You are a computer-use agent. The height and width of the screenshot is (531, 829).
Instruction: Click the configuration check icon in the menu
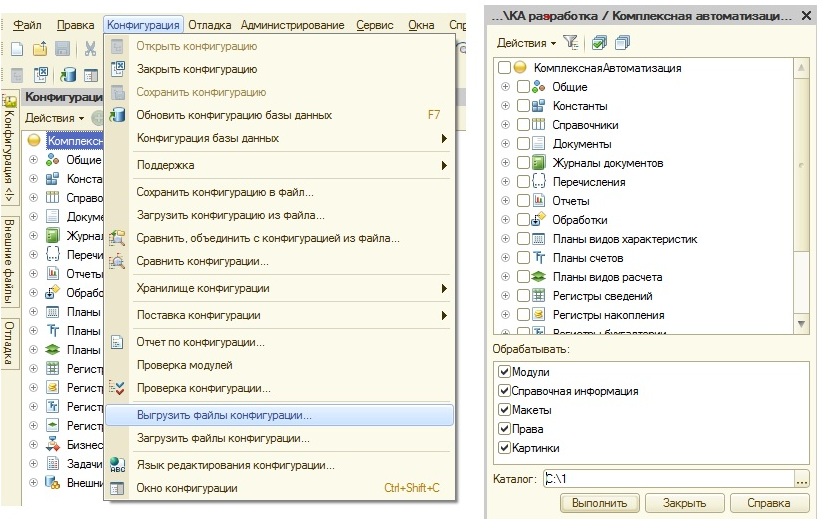[x=118, y=388]
